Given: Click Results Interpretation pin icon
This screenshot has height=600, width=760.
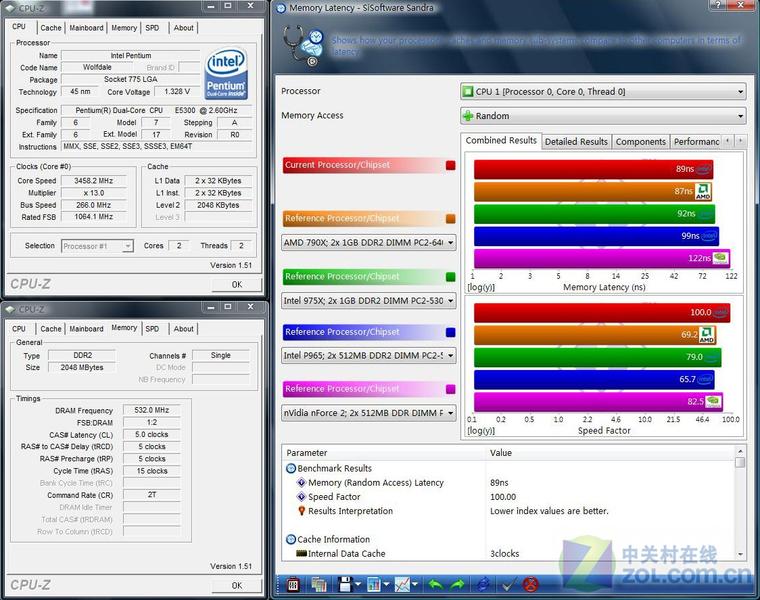Looking at the screenshot, I should click(301, 511).
